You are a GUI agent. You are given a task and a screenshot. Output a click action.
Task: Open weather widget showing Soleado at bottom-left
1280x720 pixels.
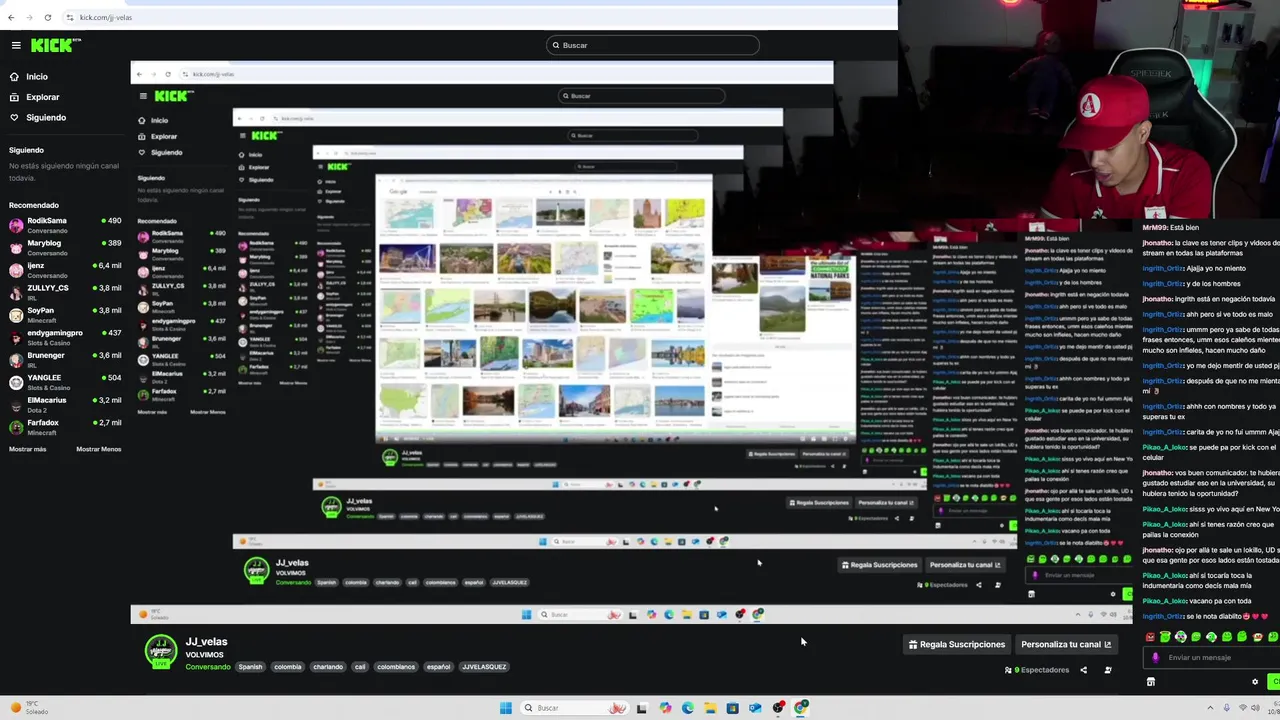tap(28, 708)
